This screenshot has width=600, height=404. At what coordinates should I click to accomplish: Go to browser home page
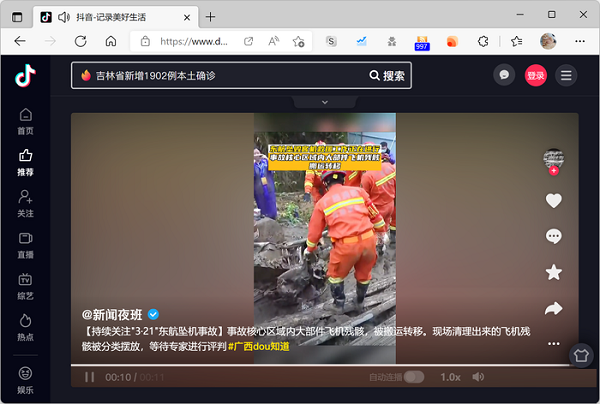click(x=111, y=41)
